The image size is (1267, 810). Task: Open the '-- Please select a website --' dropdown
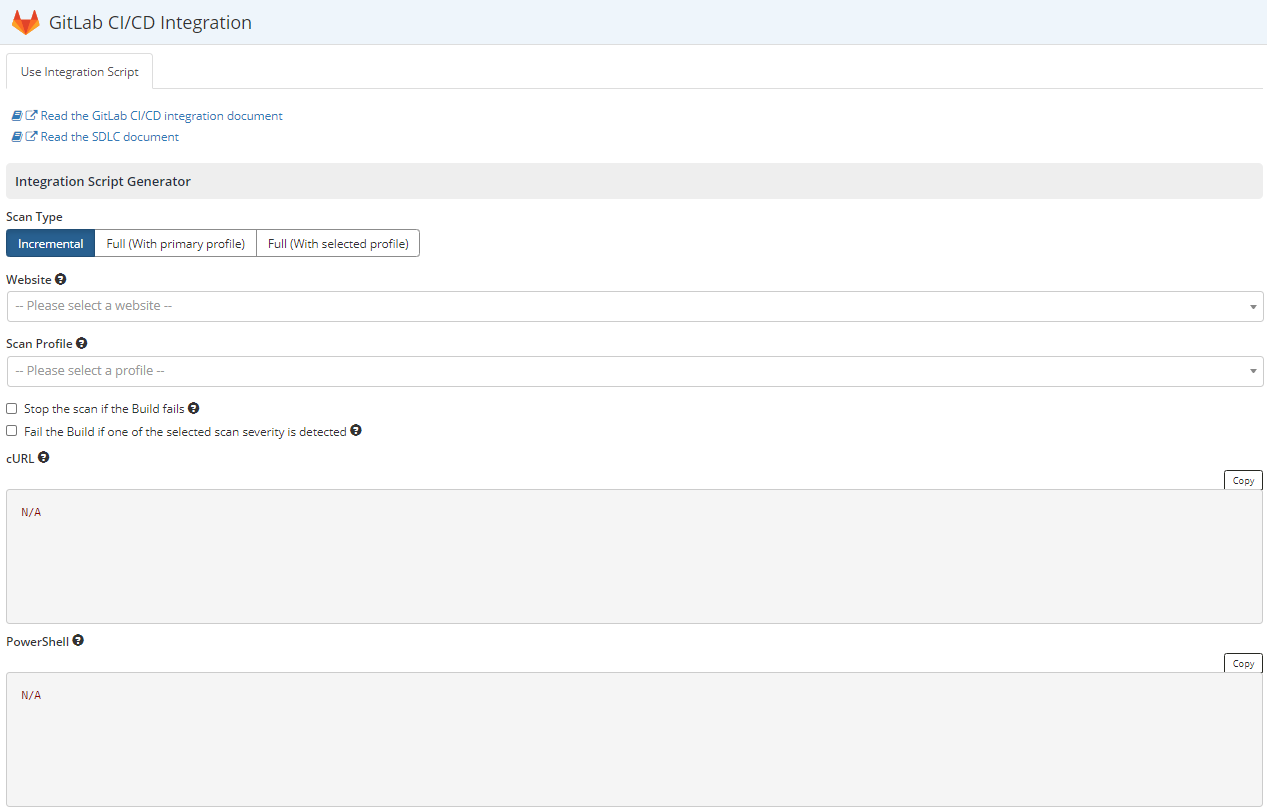coord(634,306)
